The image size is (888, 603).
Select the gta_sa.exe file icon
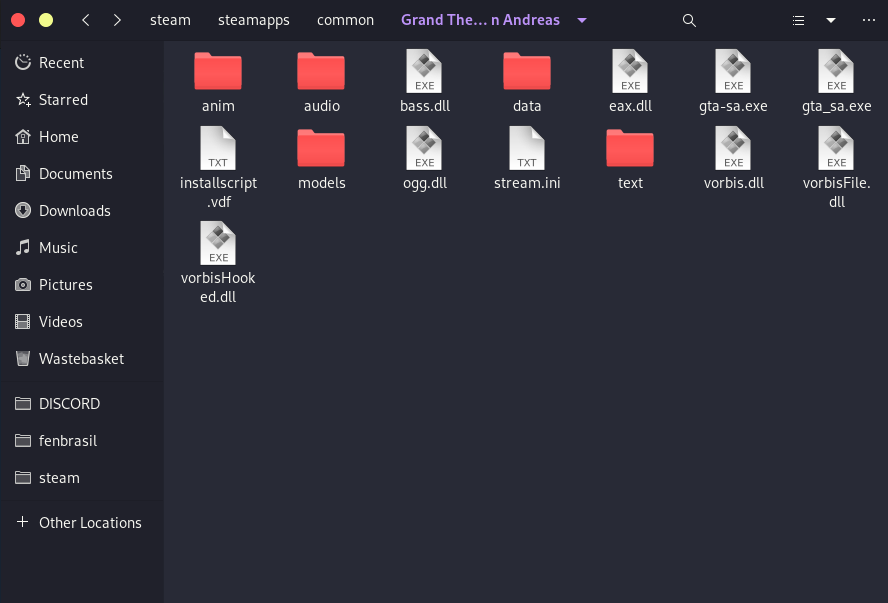pos(836,71)
